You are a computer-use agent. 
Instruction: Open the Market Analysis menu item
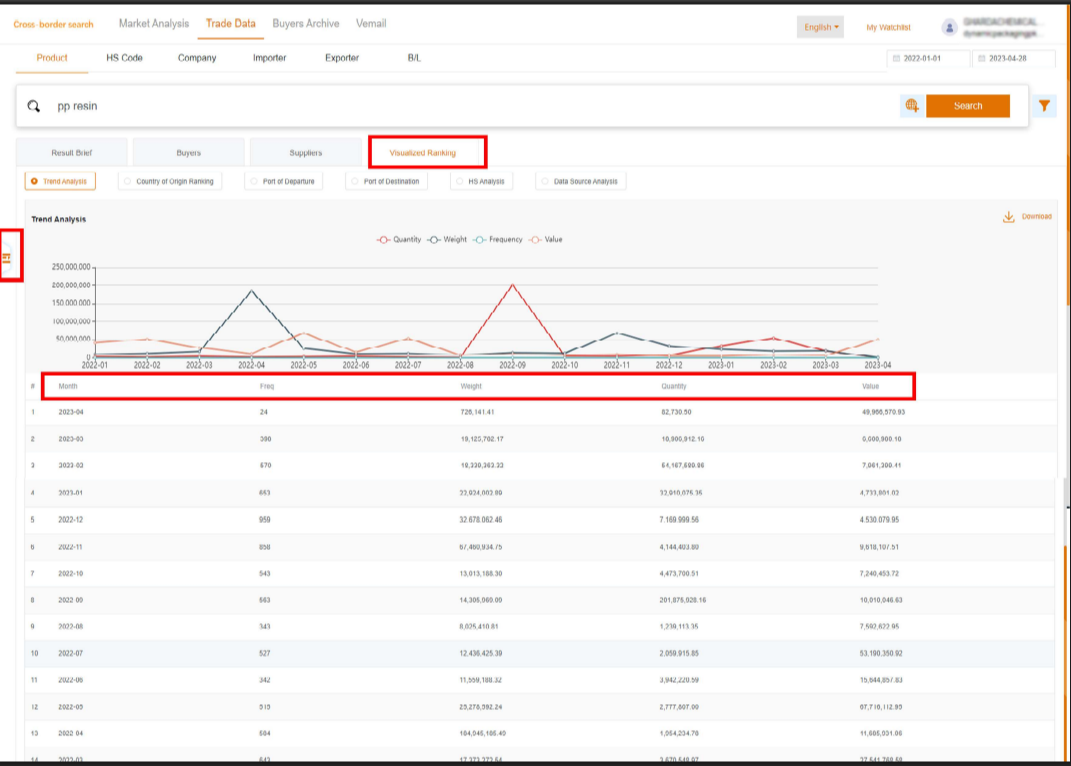(153, 23)
